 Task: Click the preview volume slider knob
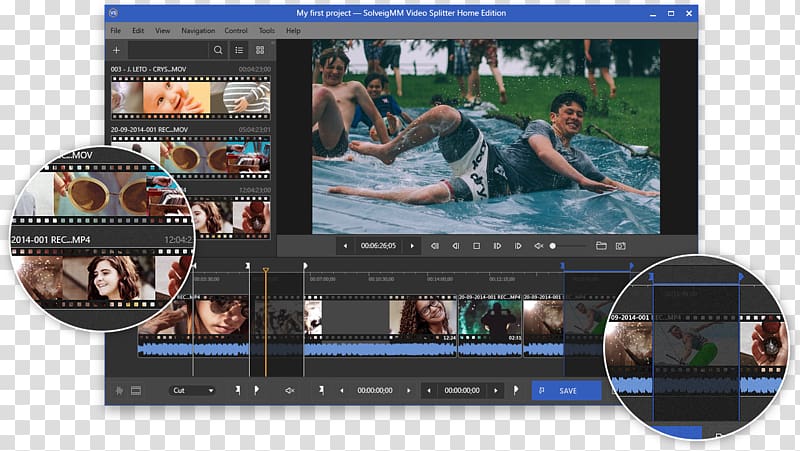(553, 246)
